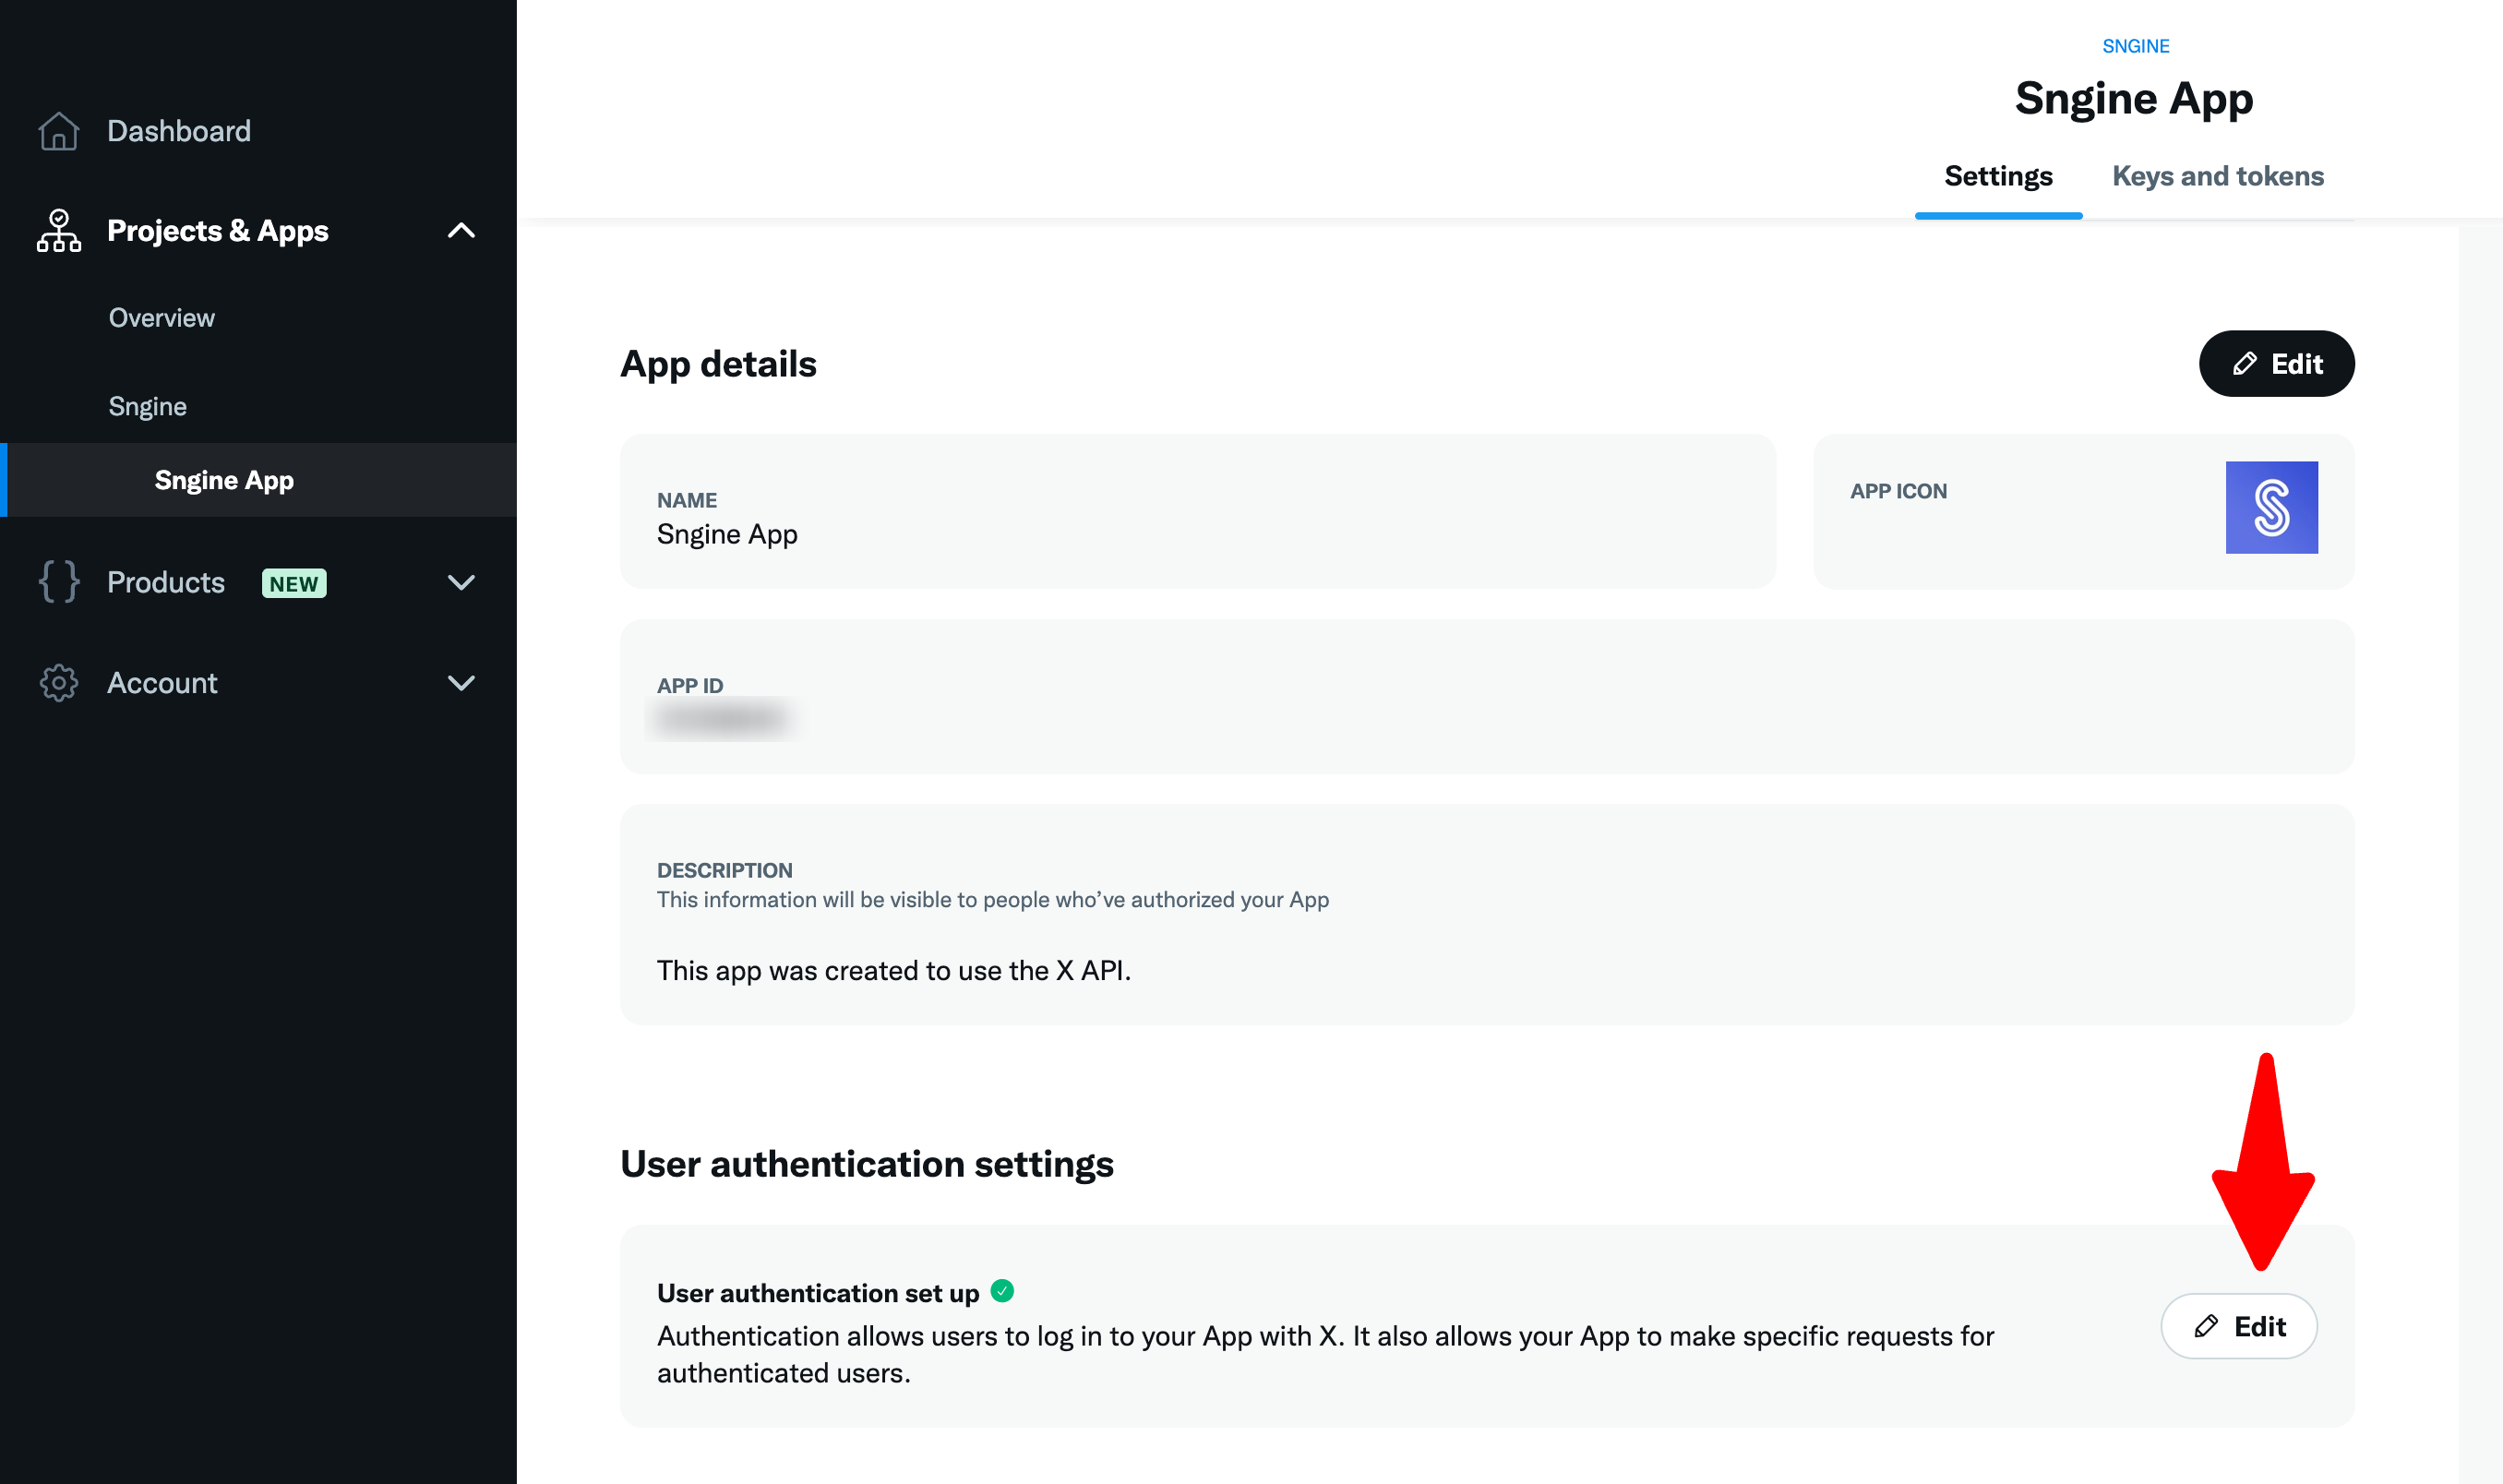Expand the Account menu chevron
The image size is (2503, 1484).
coord(461,683)
